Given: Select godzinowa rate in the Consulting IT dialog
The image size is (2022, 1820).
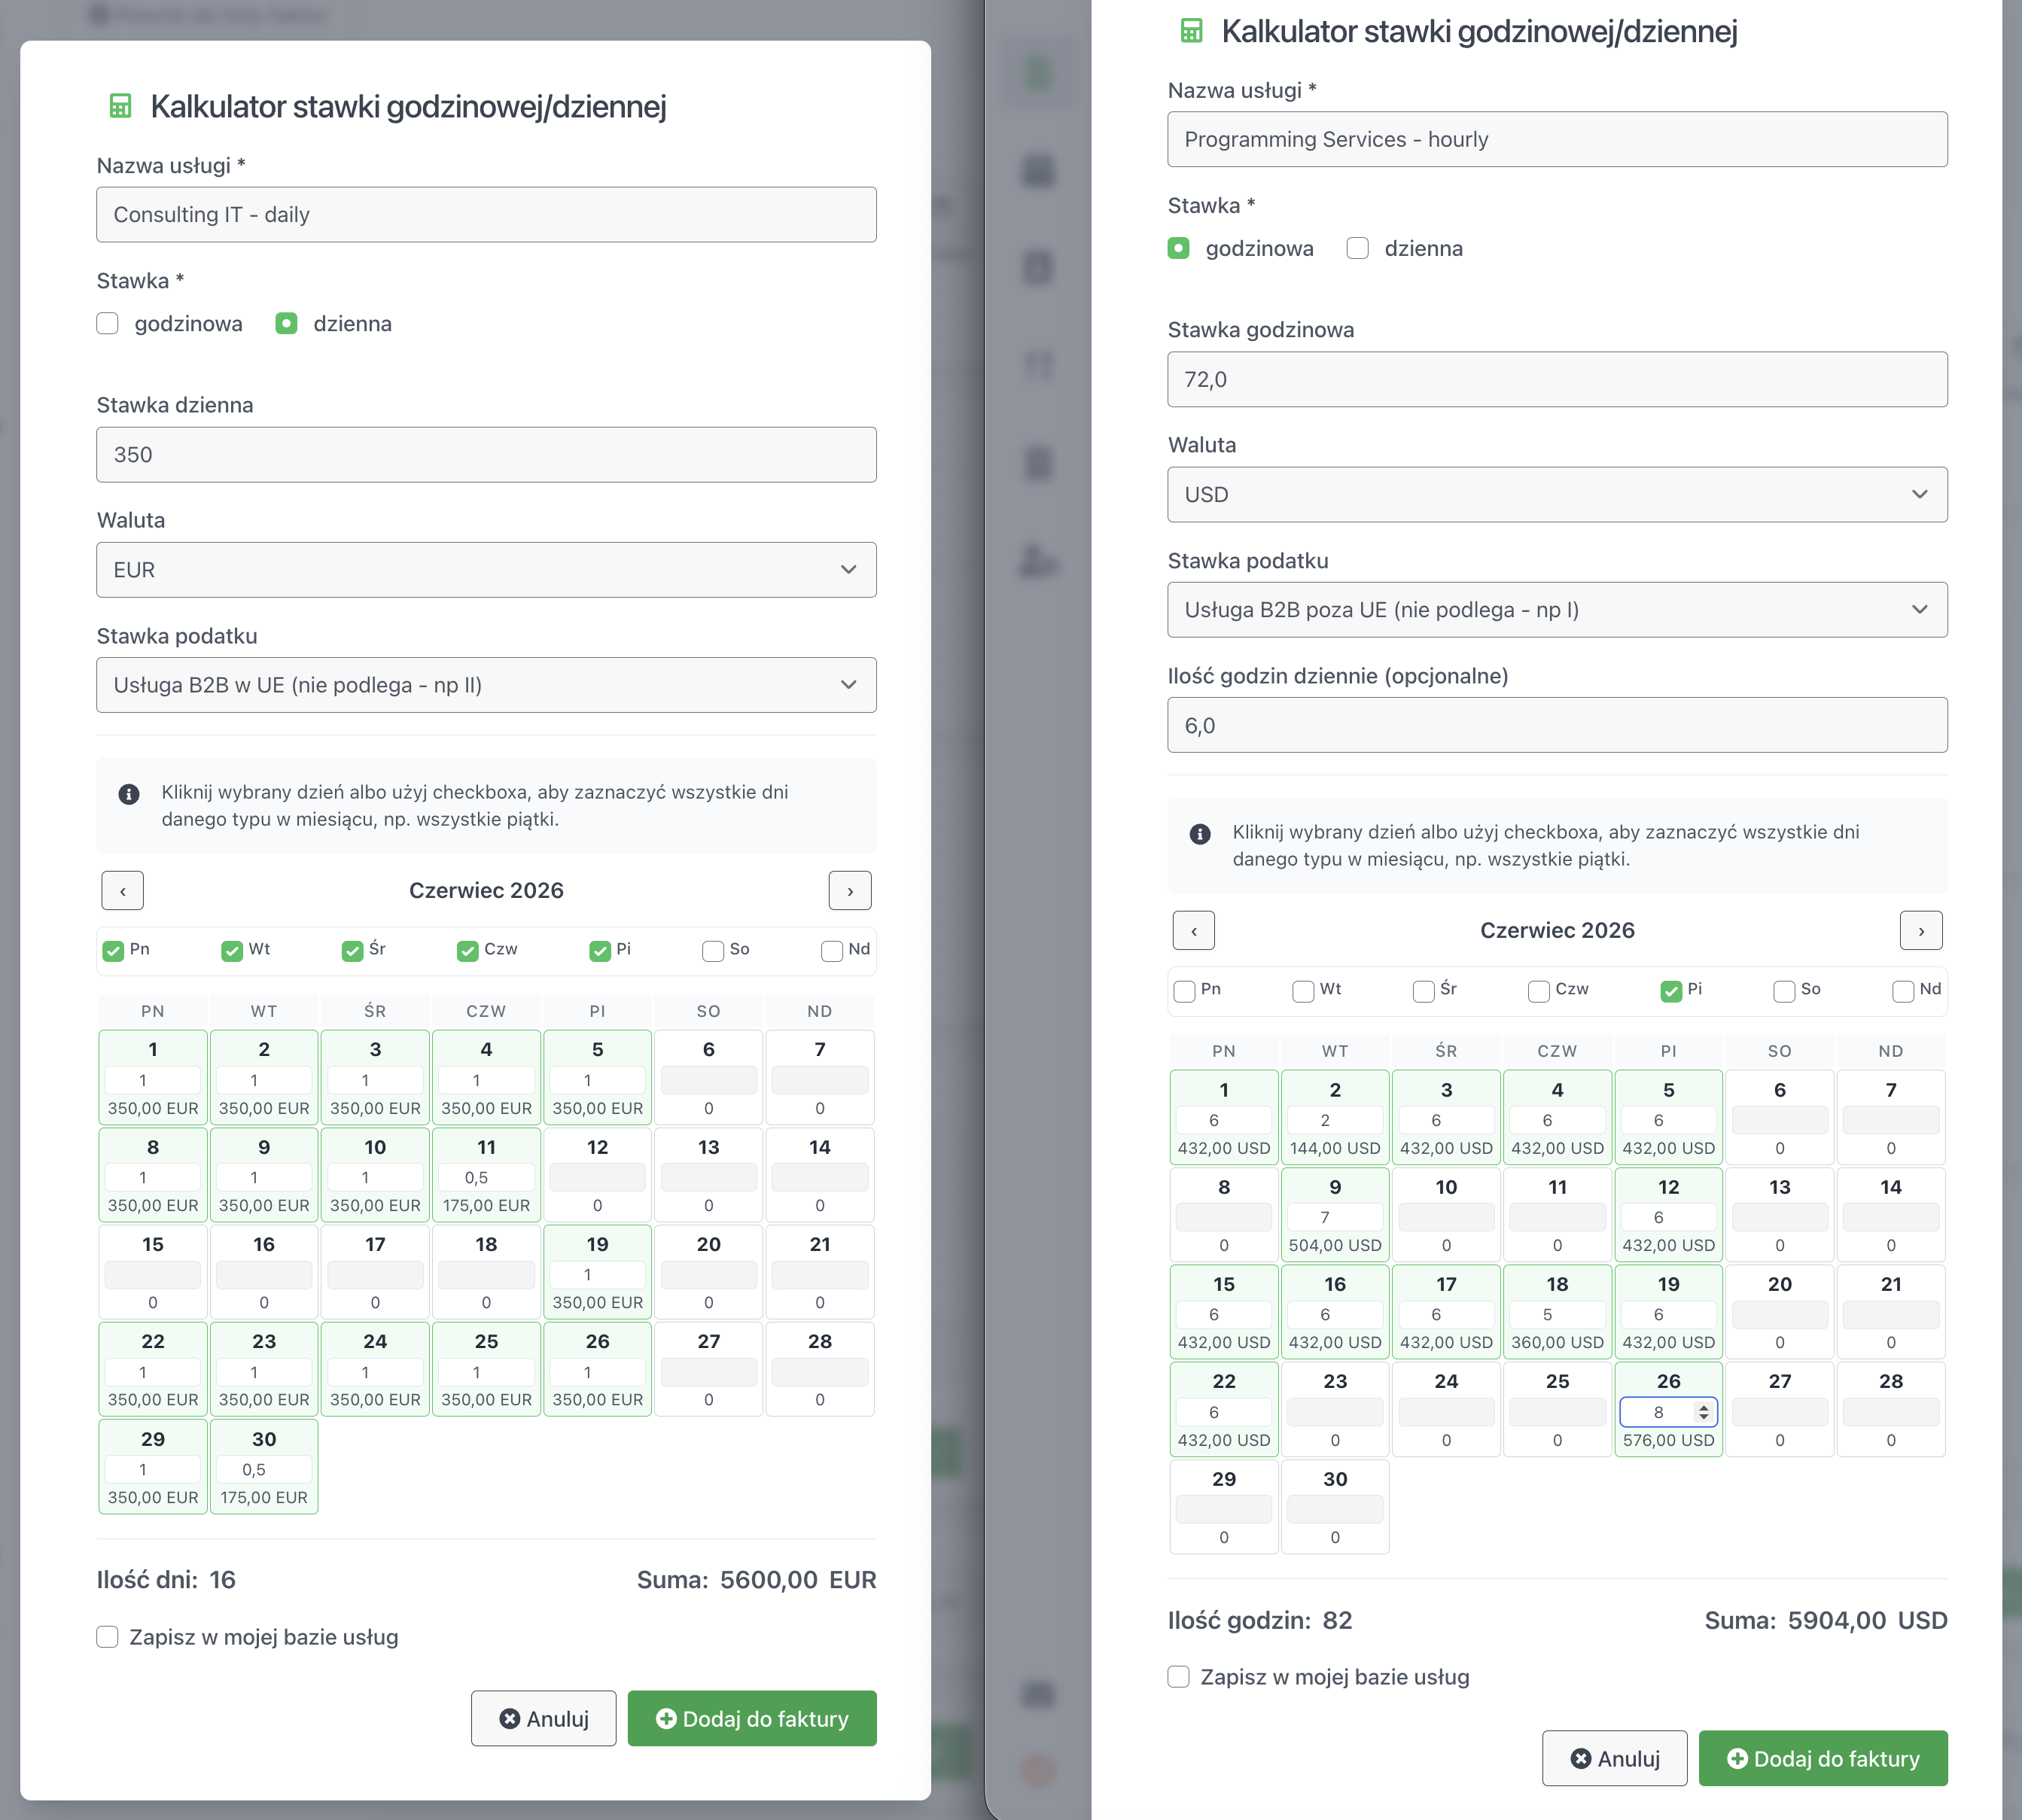Looking at the screenshot, I should click(x=108, y=324).
